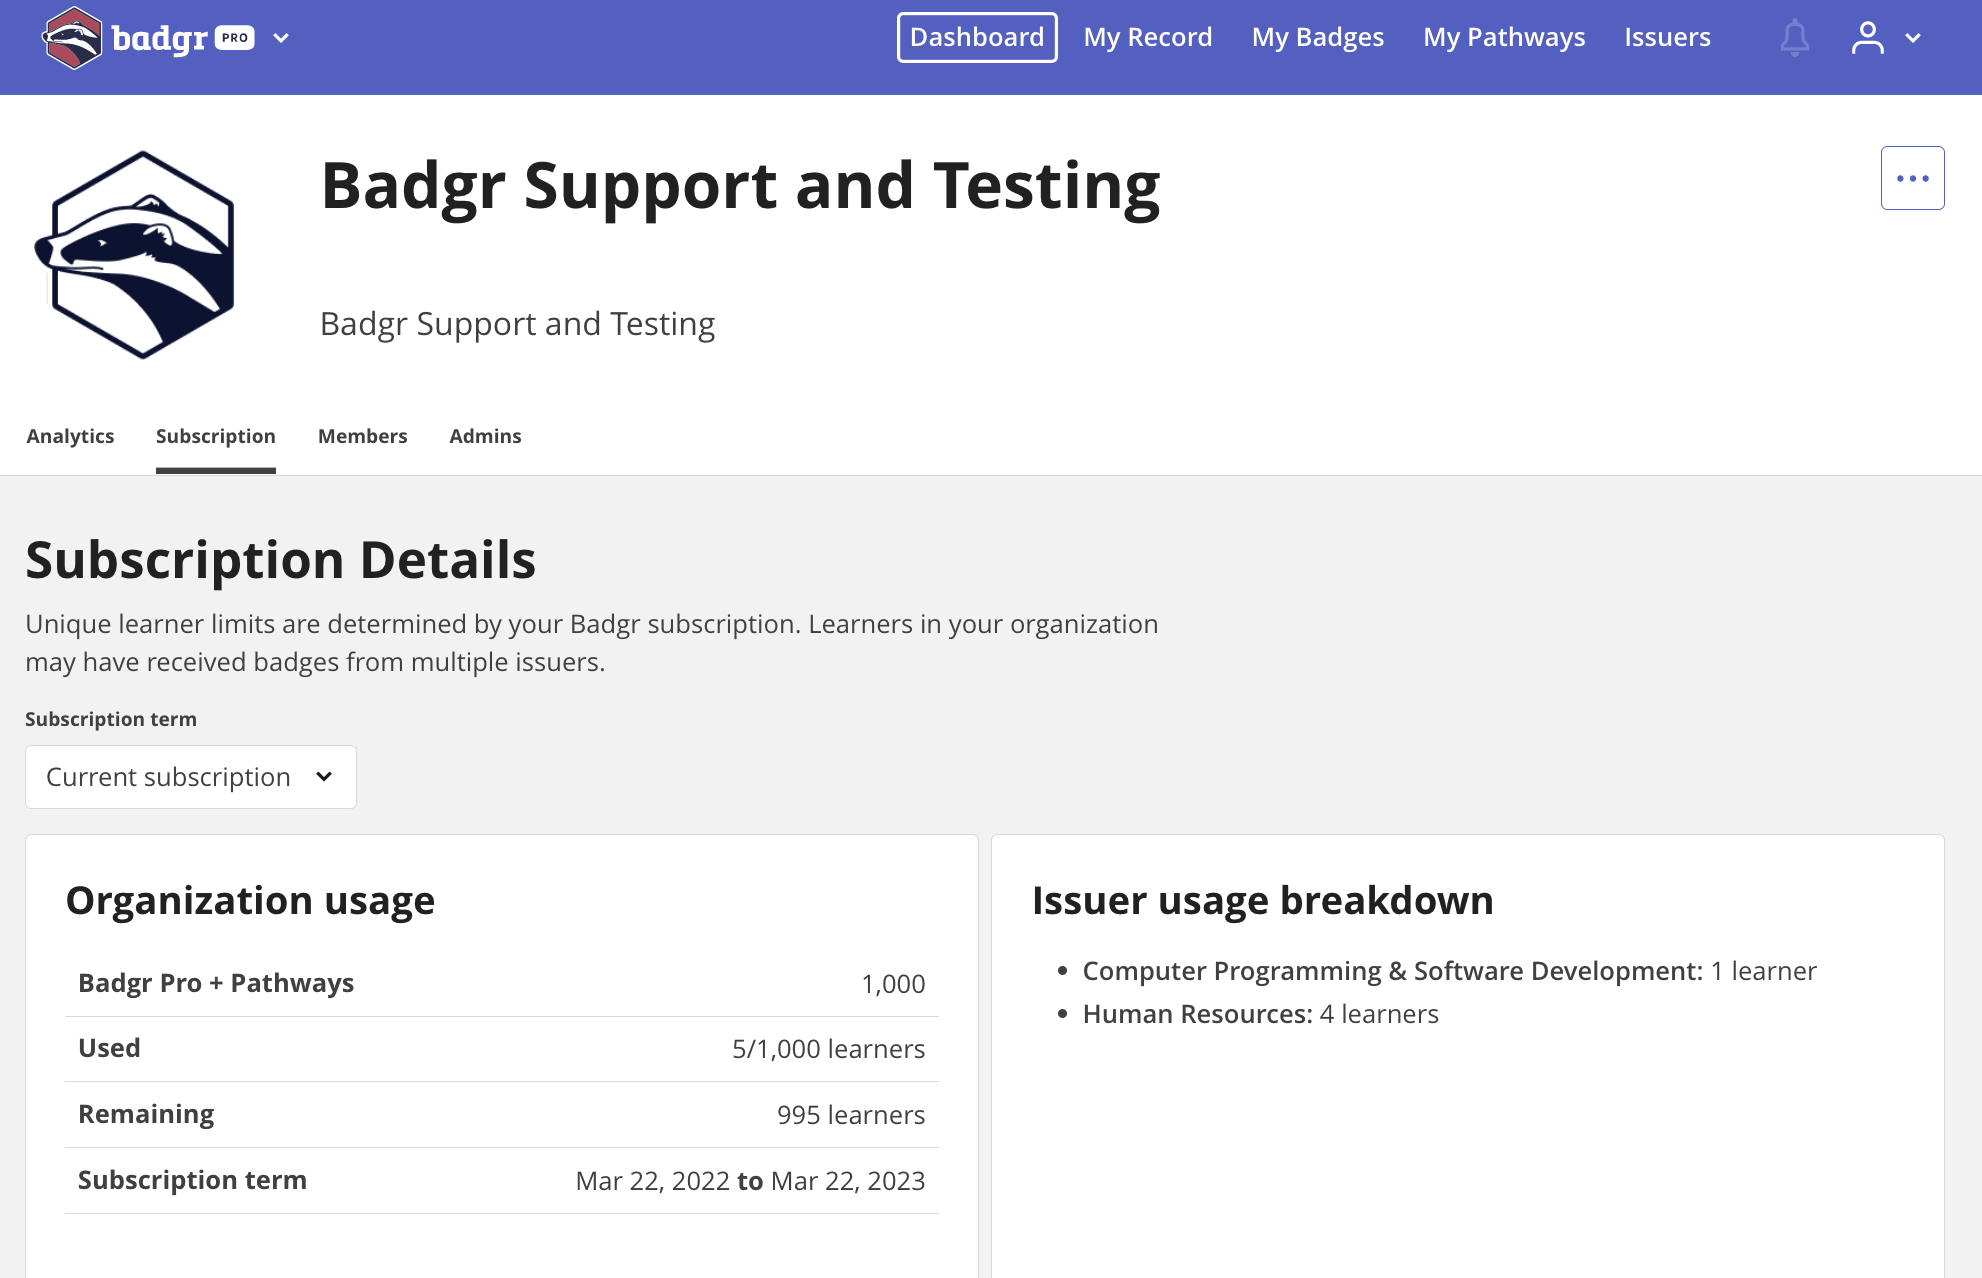
Task: Click the Used row label
Action: (109, 1048)
